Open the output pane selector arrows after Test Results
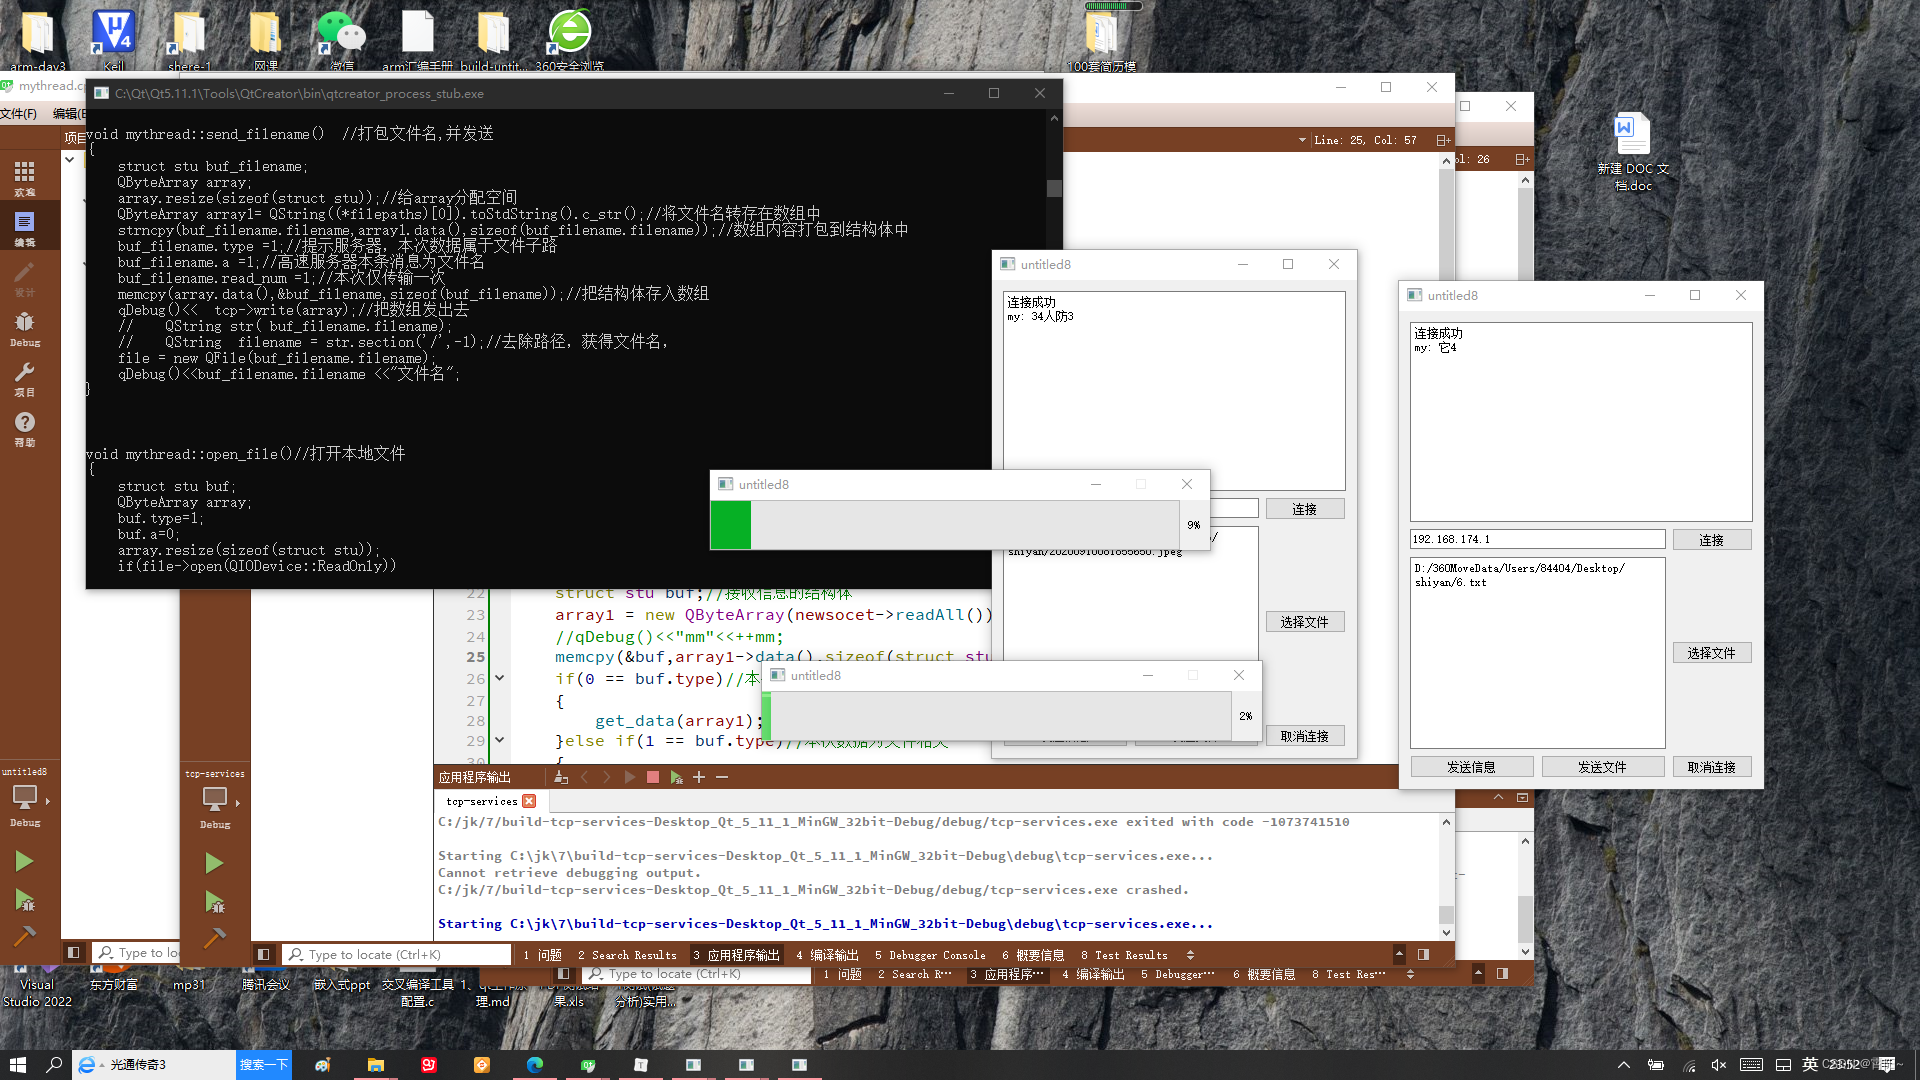Screen dimensions: 1920x1080 [1190, 955]
